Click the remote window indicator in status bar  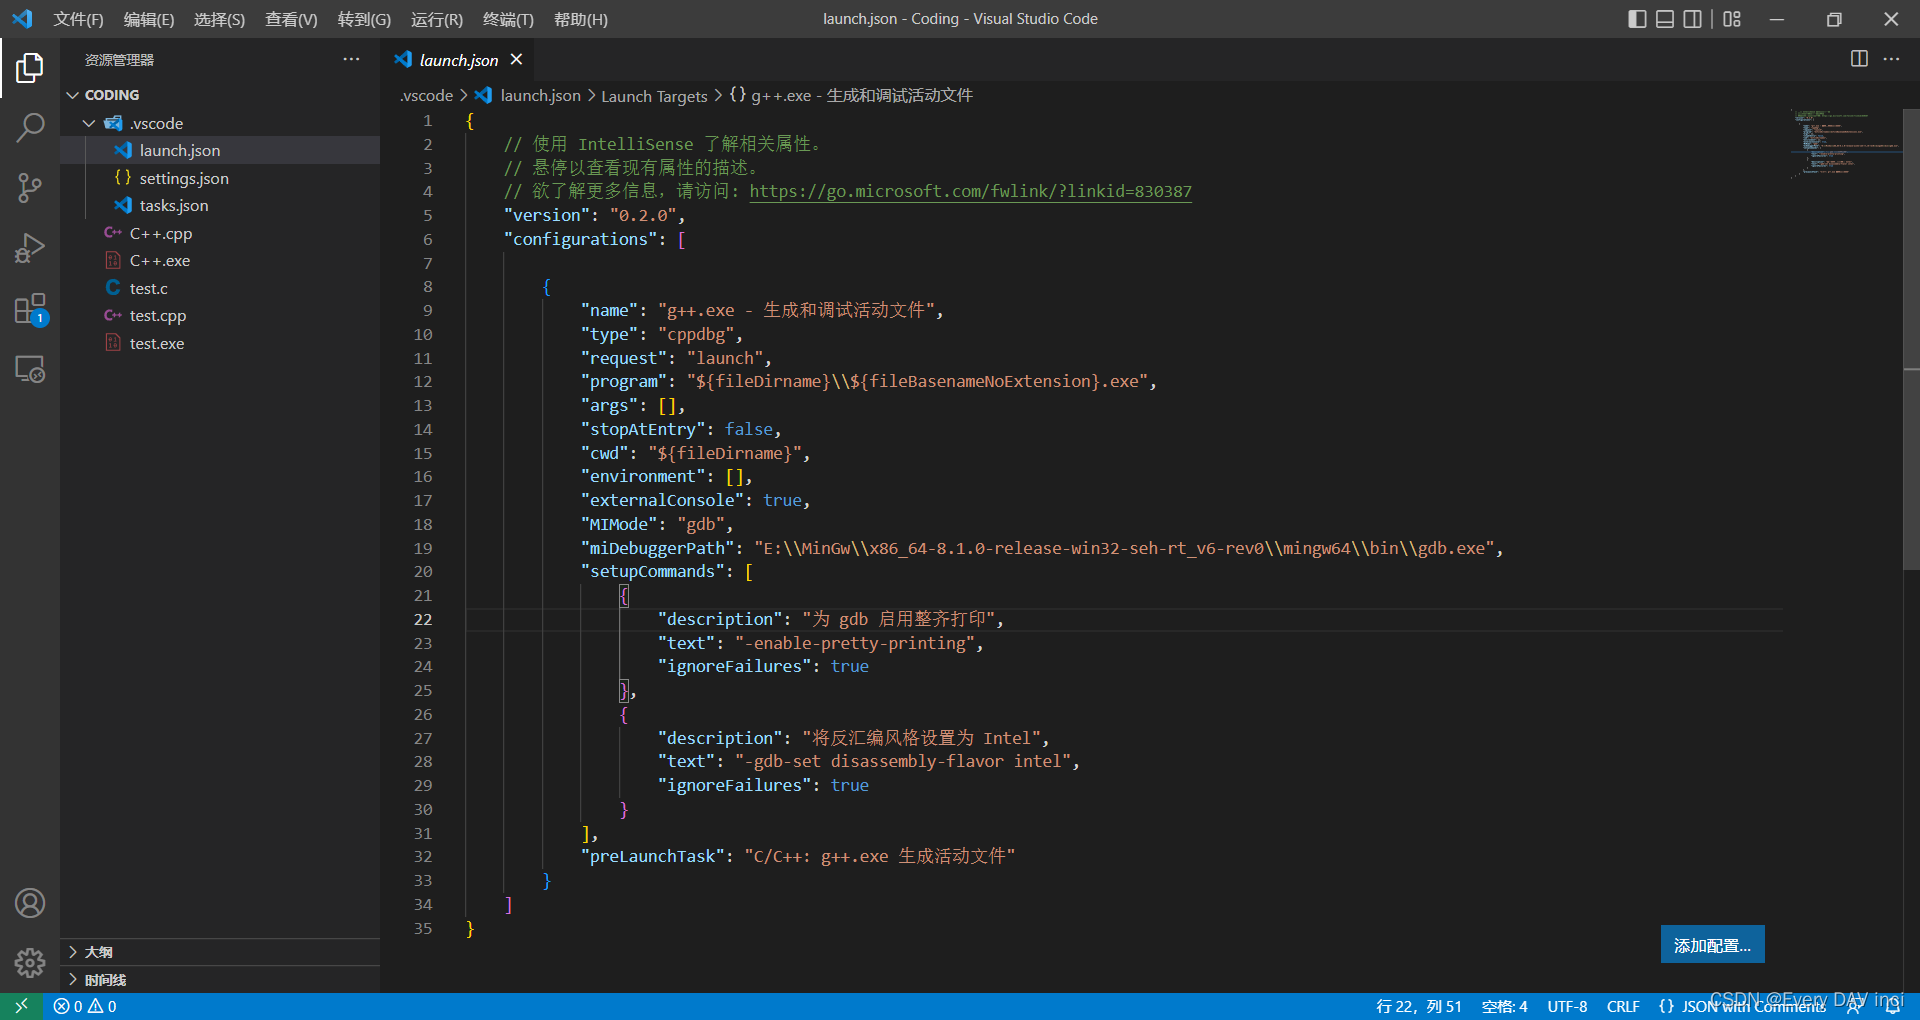pyautogui.click(x=21, y=1006)
